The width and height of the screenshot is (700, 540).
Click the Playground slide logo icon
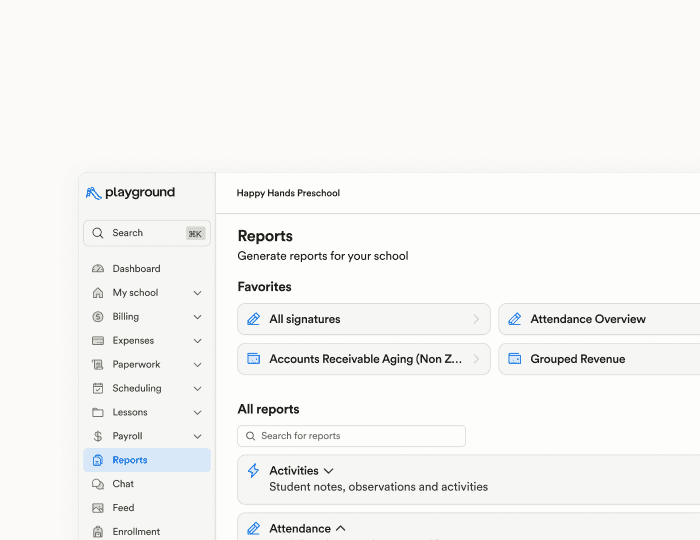tap(93, 193)
